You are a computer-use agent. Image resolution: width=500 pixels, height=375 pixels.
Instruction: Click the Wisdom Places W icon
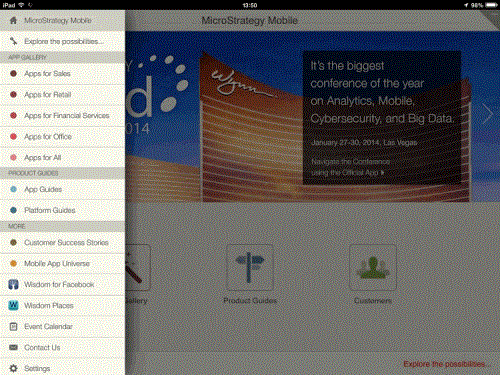[x=13, y=305]
